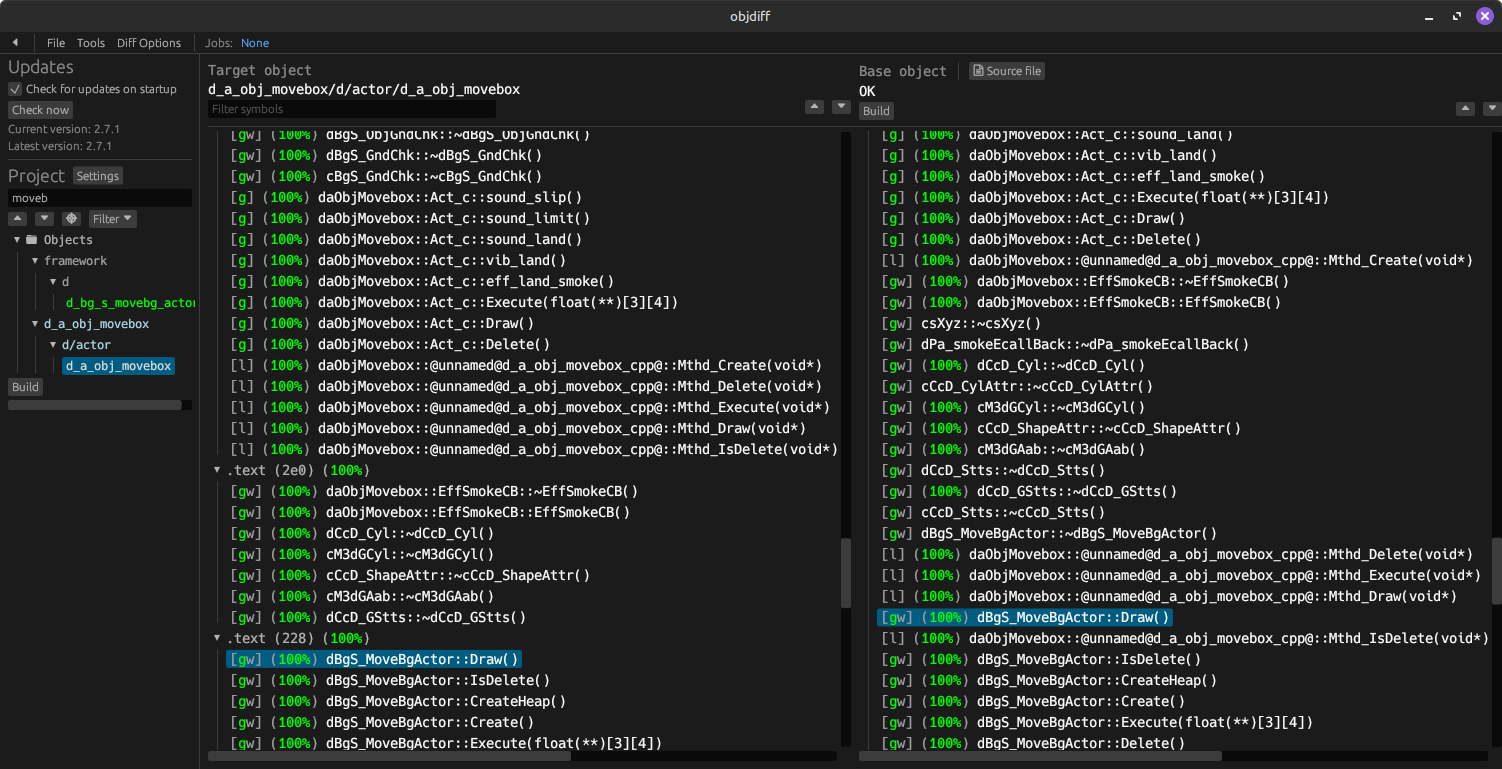Select target symbol Mthd_IsDelete(void*)

[534, 449]
